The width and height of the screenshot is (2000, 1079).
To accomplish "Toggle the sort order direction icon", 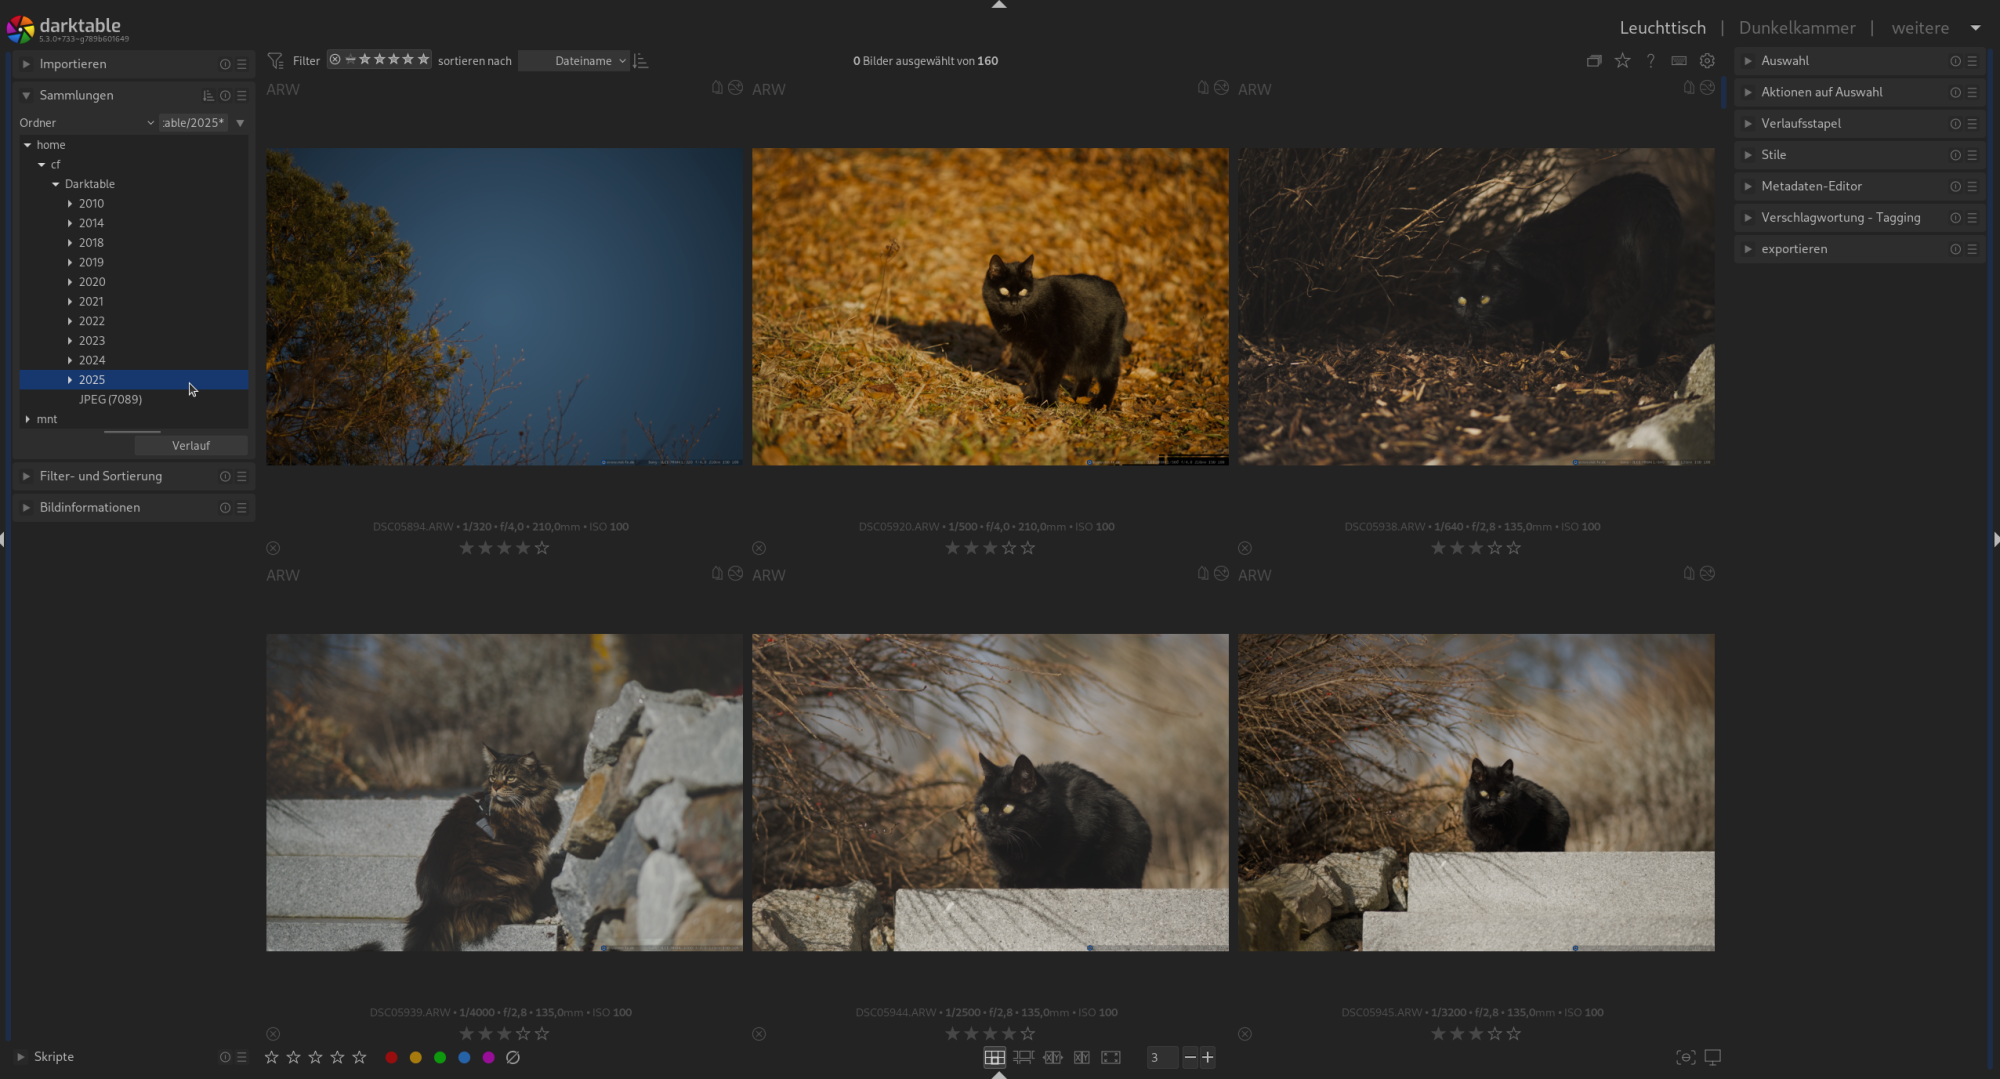I will click(x=641, y=61).
